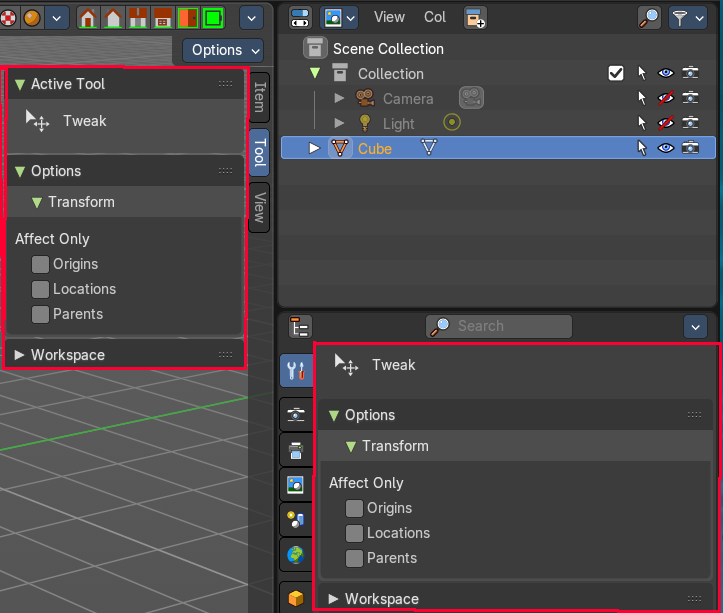The height and width of the screenshot is (613, 723).
Task: Select the orange door icon
Action: click(x=188, y=18)
